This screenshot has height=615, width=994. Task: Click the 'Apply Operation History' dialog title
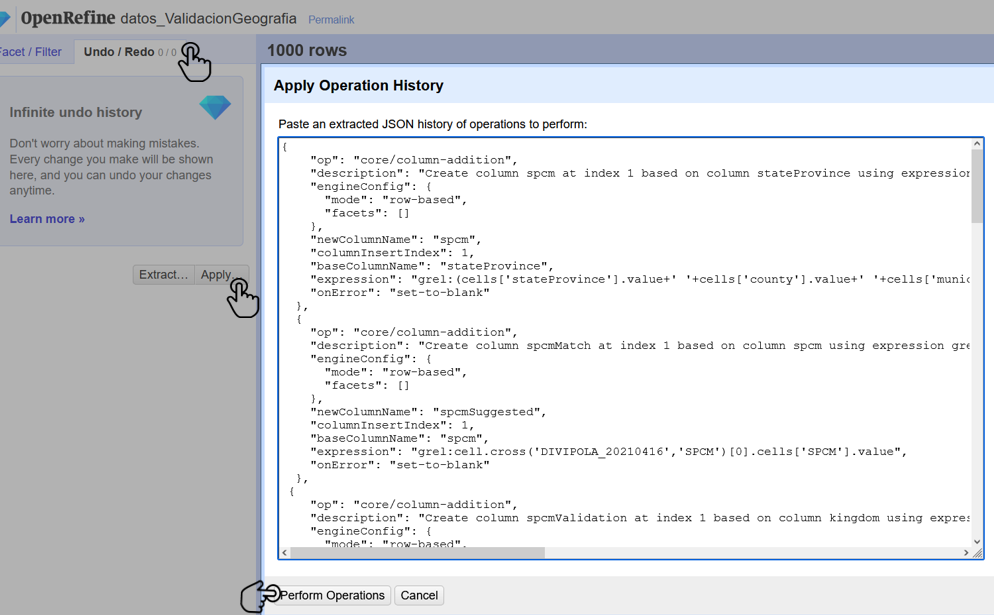coord(358,86)
